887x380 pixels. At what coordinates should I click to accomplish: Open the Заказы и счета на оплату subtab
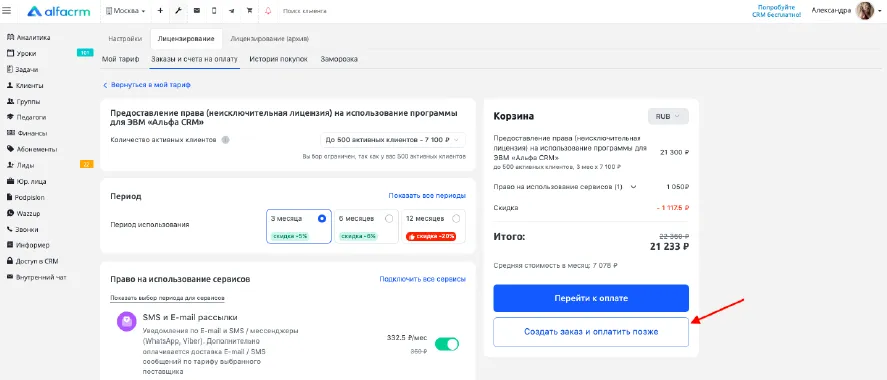[x=194, y=59]
